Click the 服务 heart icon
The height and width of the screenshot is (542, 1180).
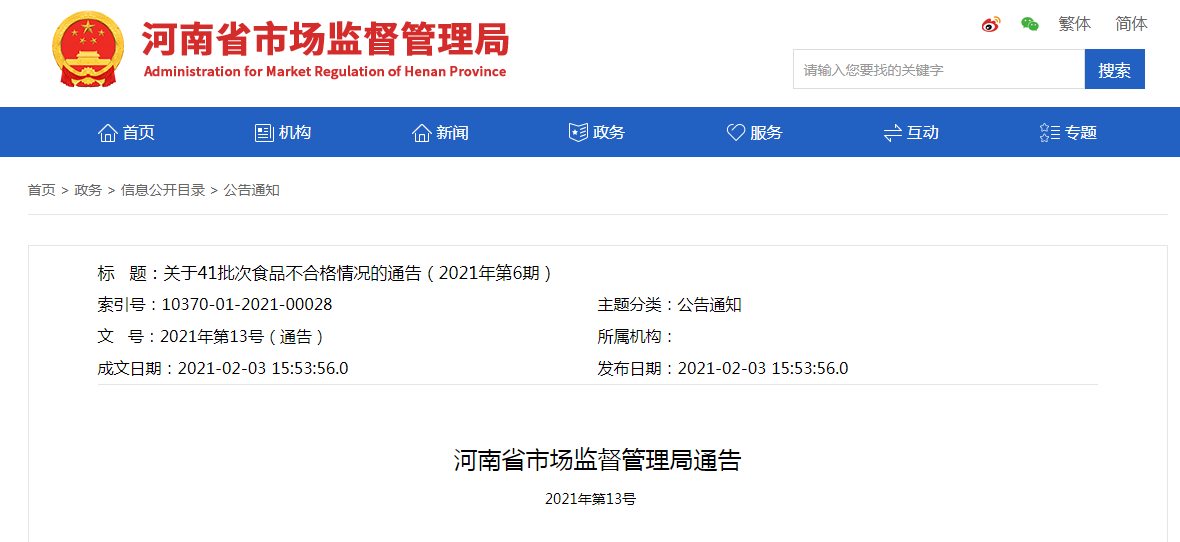pyautogui.click(x=735, y=133)
